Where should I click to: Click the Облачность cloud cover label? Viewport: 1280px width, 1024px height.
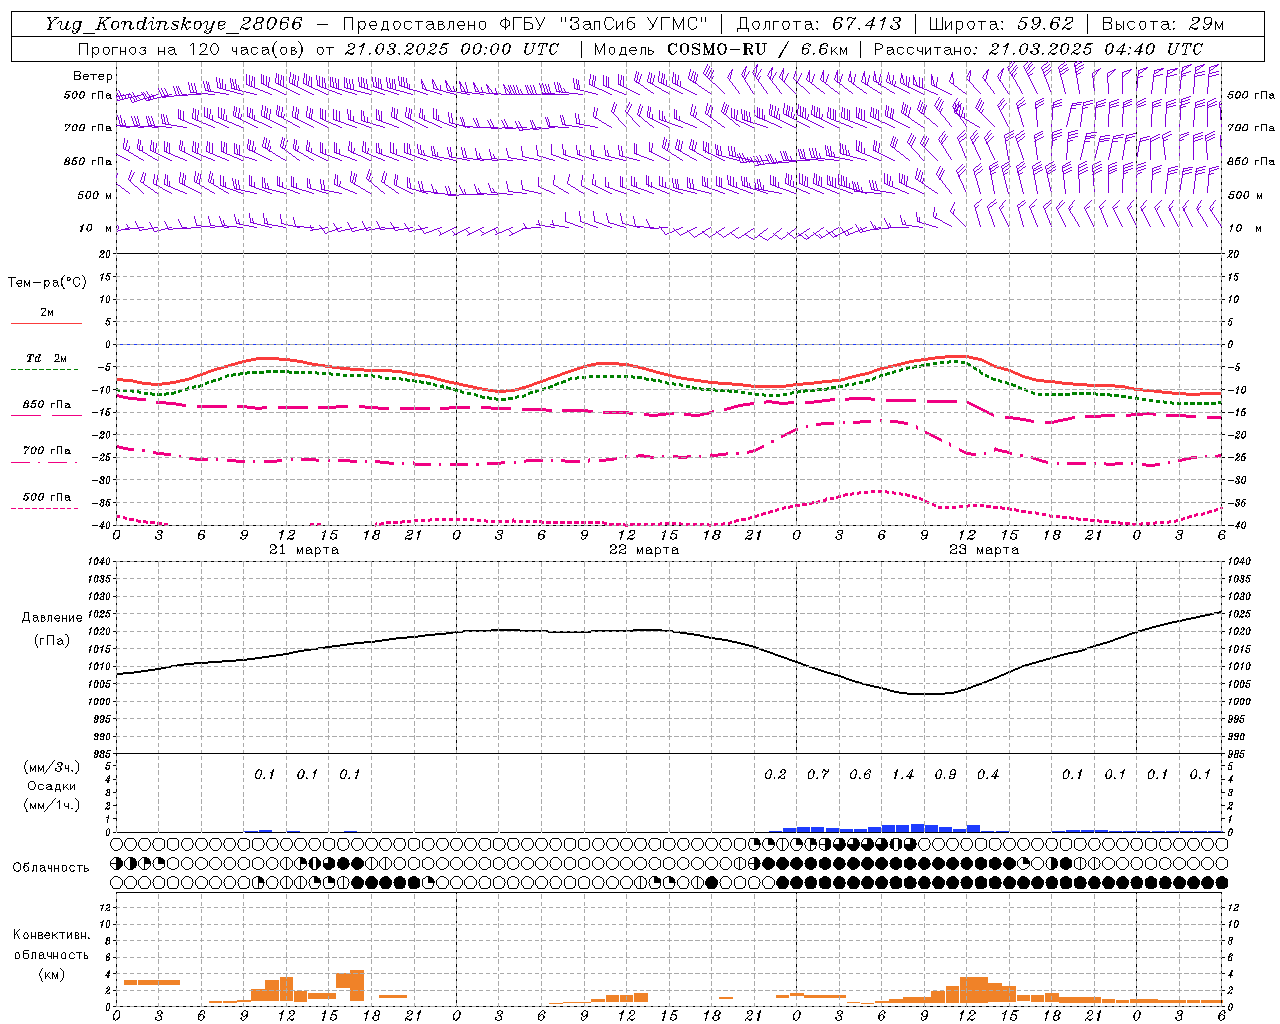point(51,868)
